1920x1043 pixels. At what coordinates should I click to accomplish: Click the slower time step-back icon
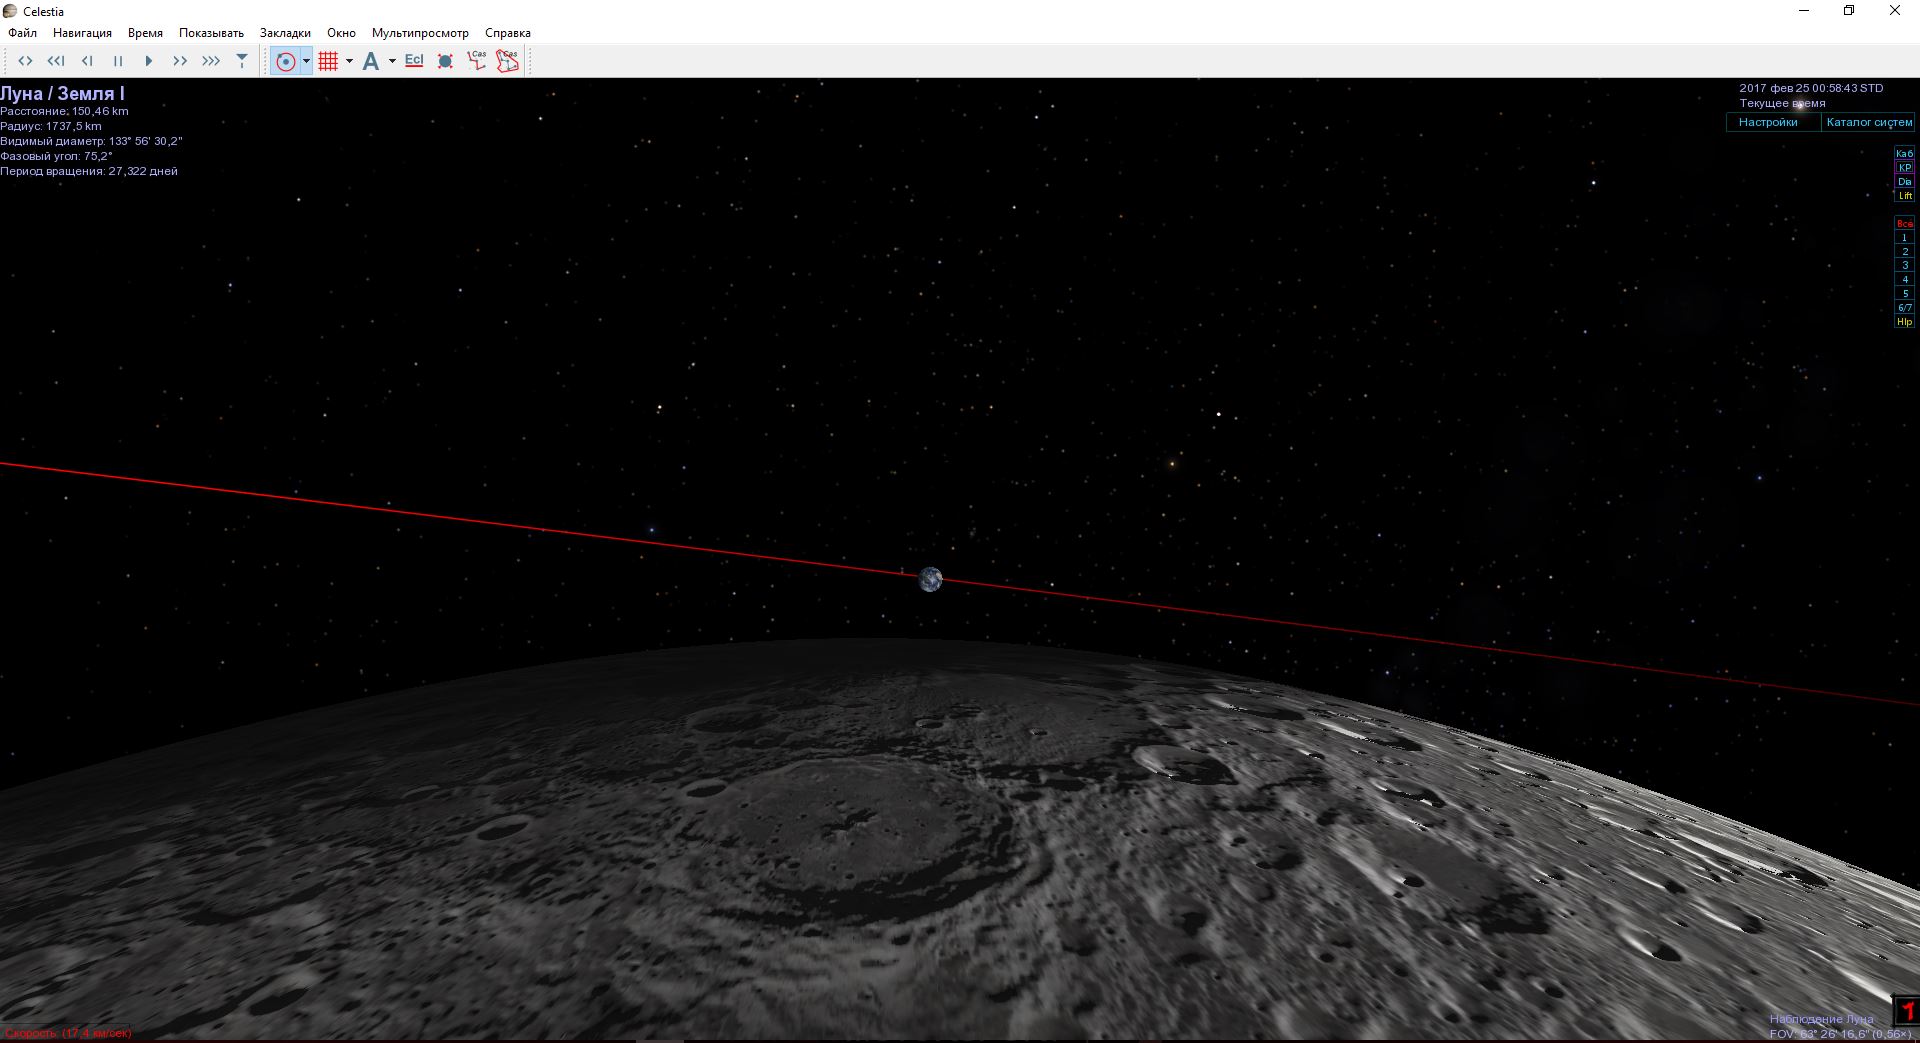tap(87, 61)
